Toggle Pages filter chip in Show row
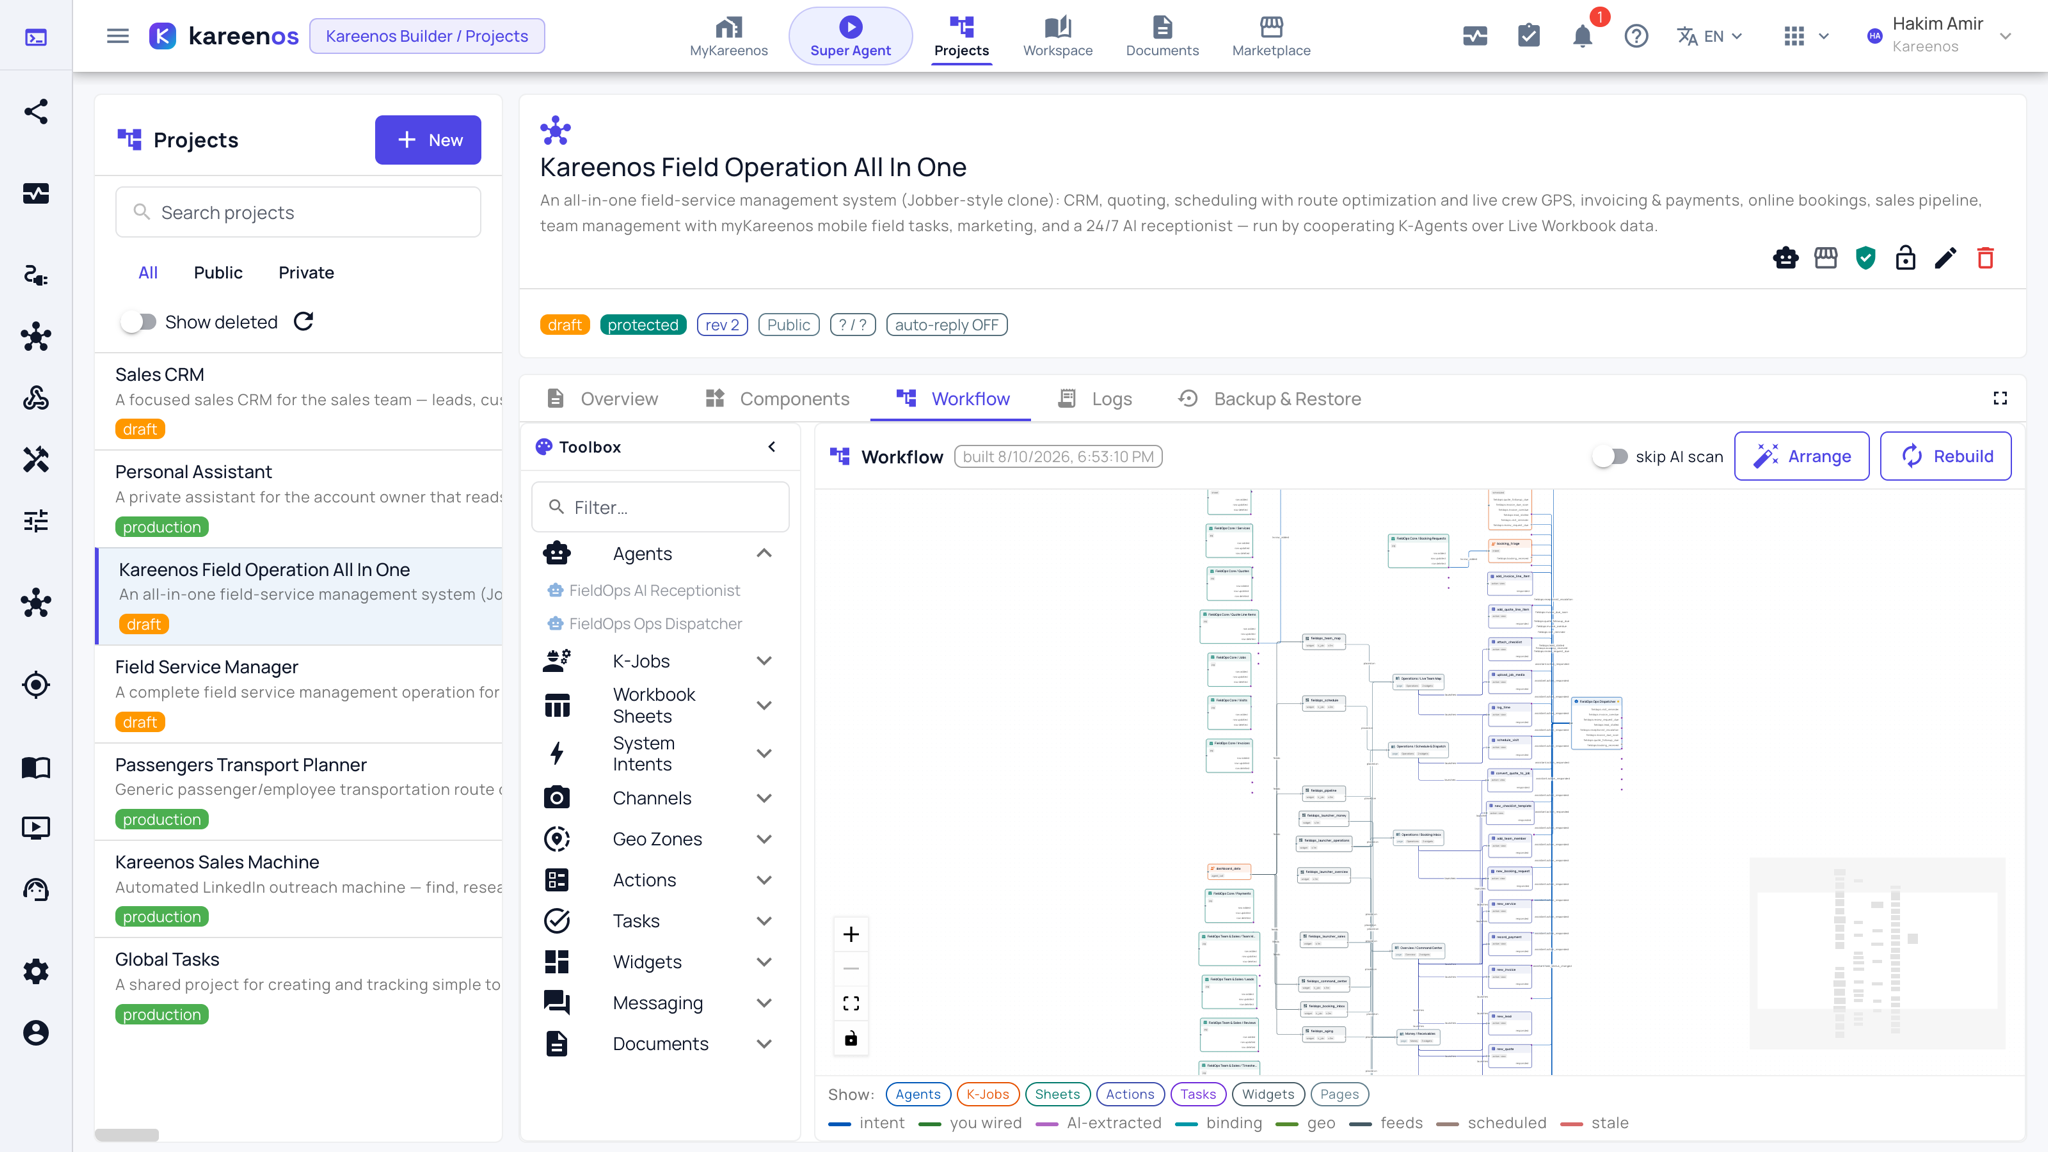Screen dimensions: 2048x1152 pos(1339,1094)
